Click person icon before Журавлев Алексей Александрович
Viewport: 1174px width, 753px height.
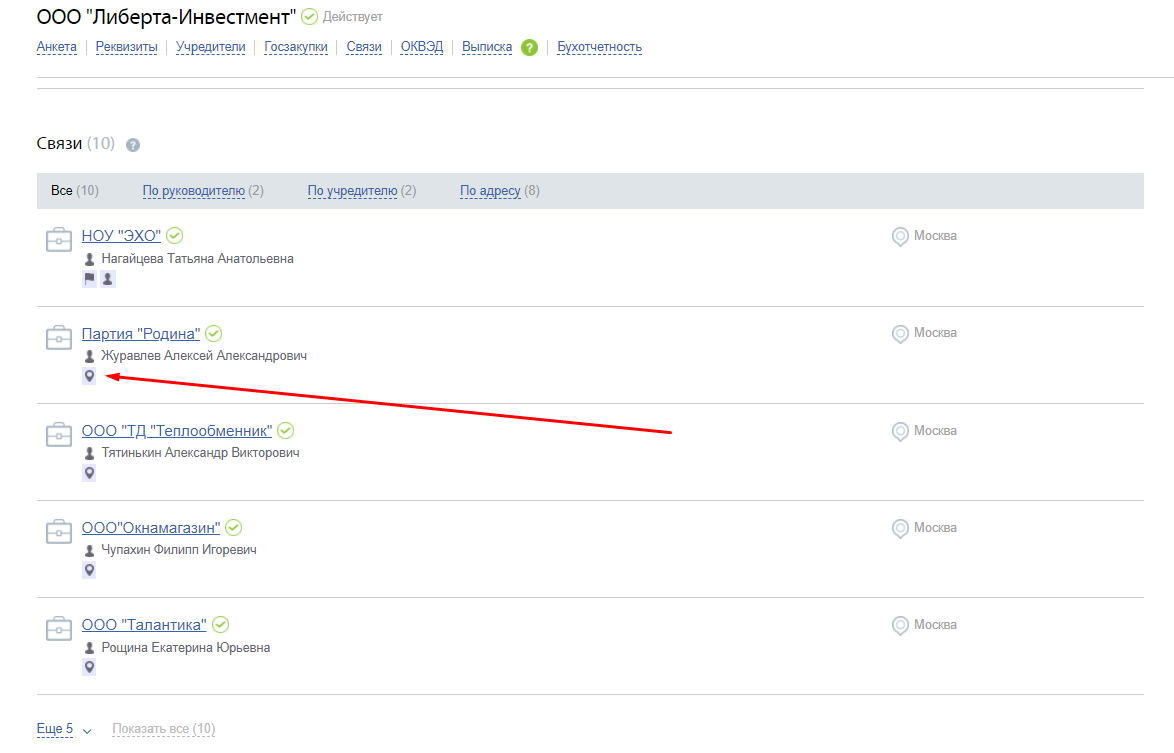click(89, 356)
